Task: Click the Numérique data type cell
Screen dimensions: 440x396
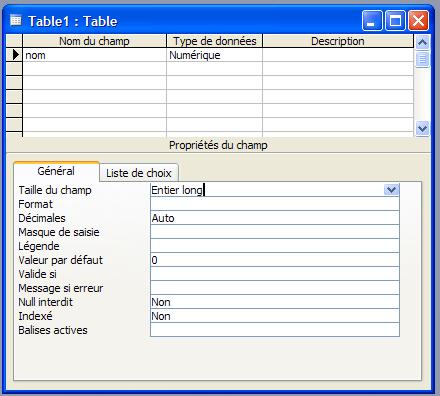Action: click(214, 55)
